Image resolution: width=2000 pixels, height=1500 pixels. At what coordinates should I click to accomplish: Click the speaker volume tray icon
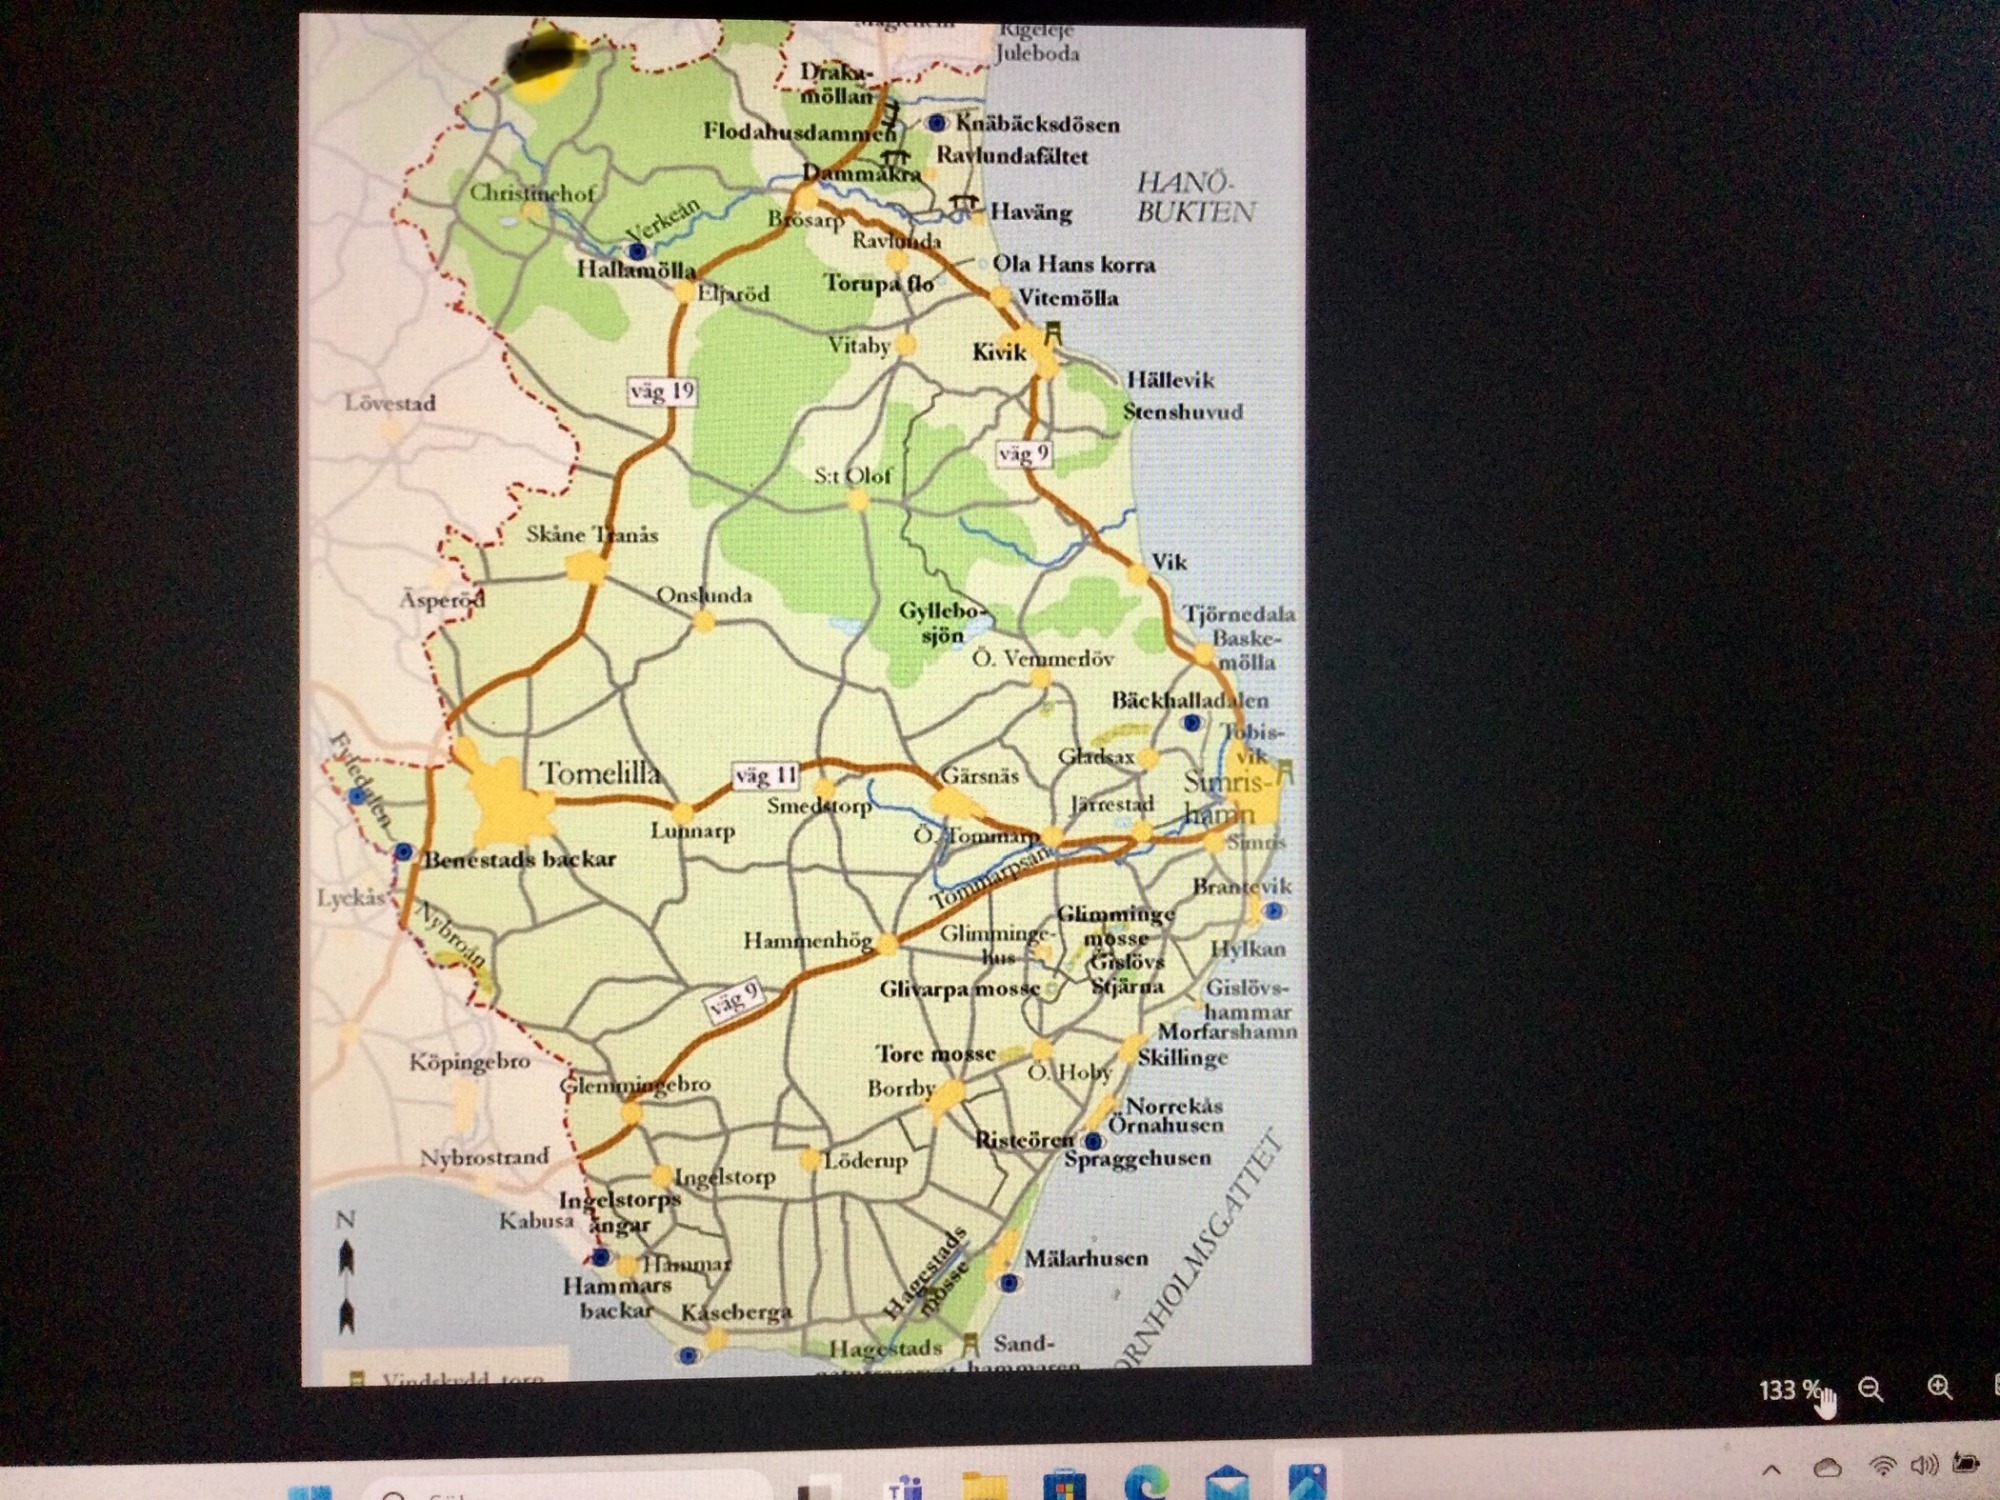(x=1924, y=1466)
